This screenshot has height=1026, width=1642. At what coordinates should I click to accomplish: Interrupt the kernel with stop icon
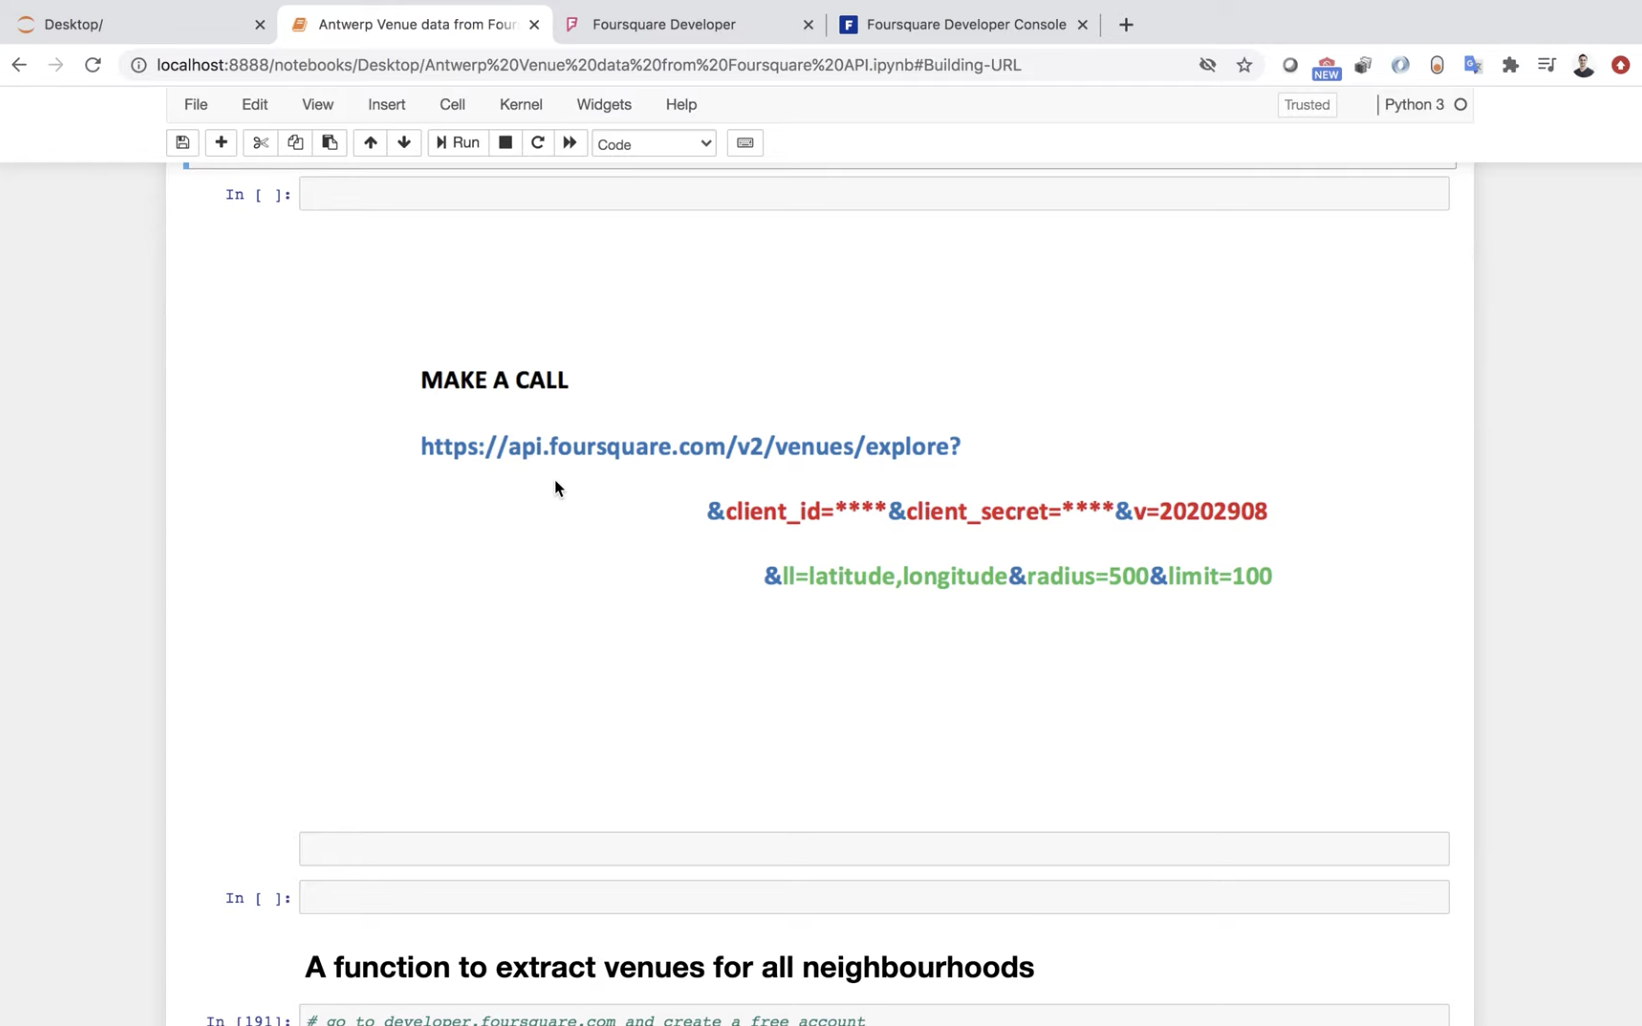click(x=505, y=143)
